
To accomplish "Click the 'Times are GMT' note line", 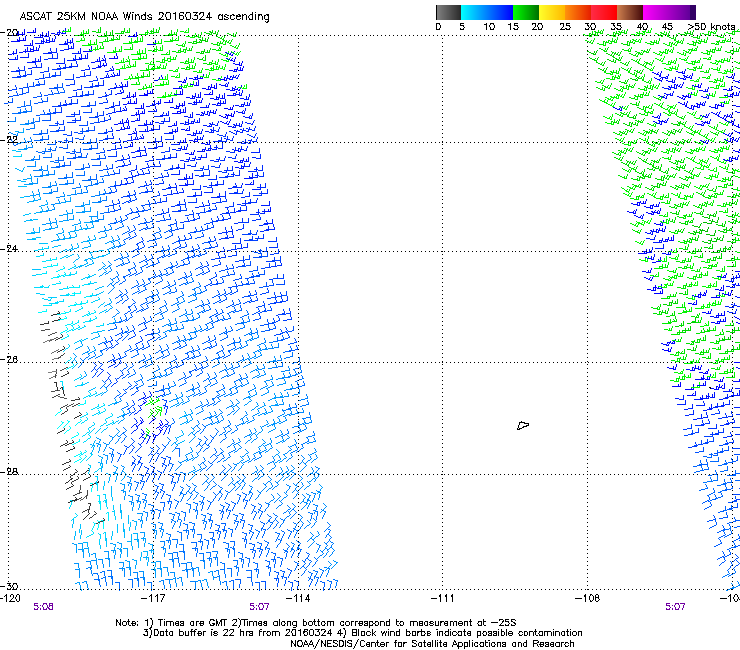I will coord(316,623).
